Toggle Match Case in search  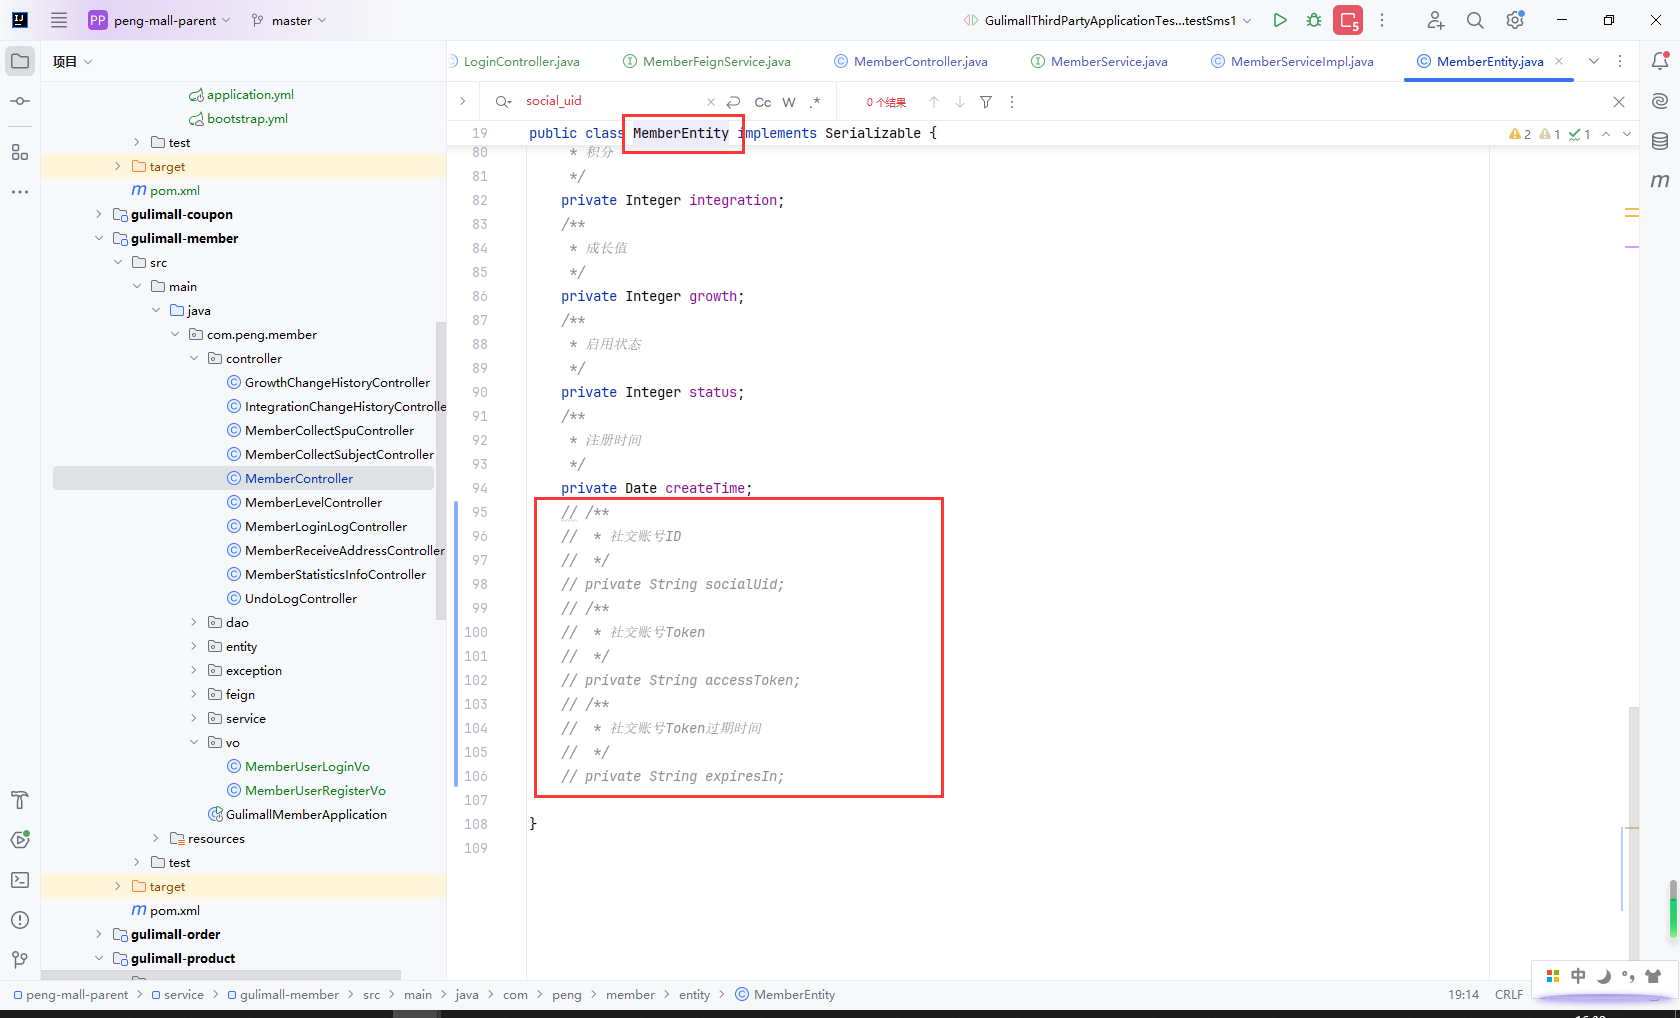tap(763, 102)
